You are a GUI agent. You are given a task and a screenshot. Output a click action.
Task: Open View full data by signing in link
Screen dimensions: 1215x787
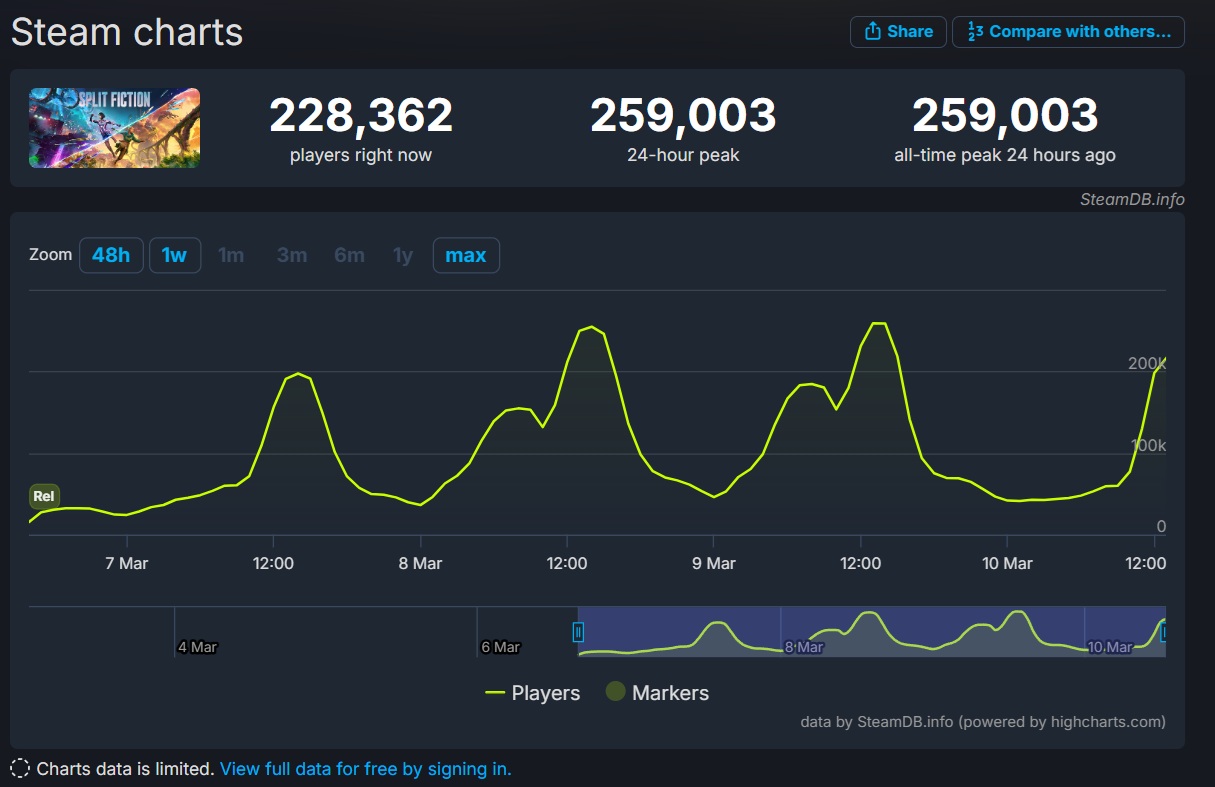tap(365, 769)
